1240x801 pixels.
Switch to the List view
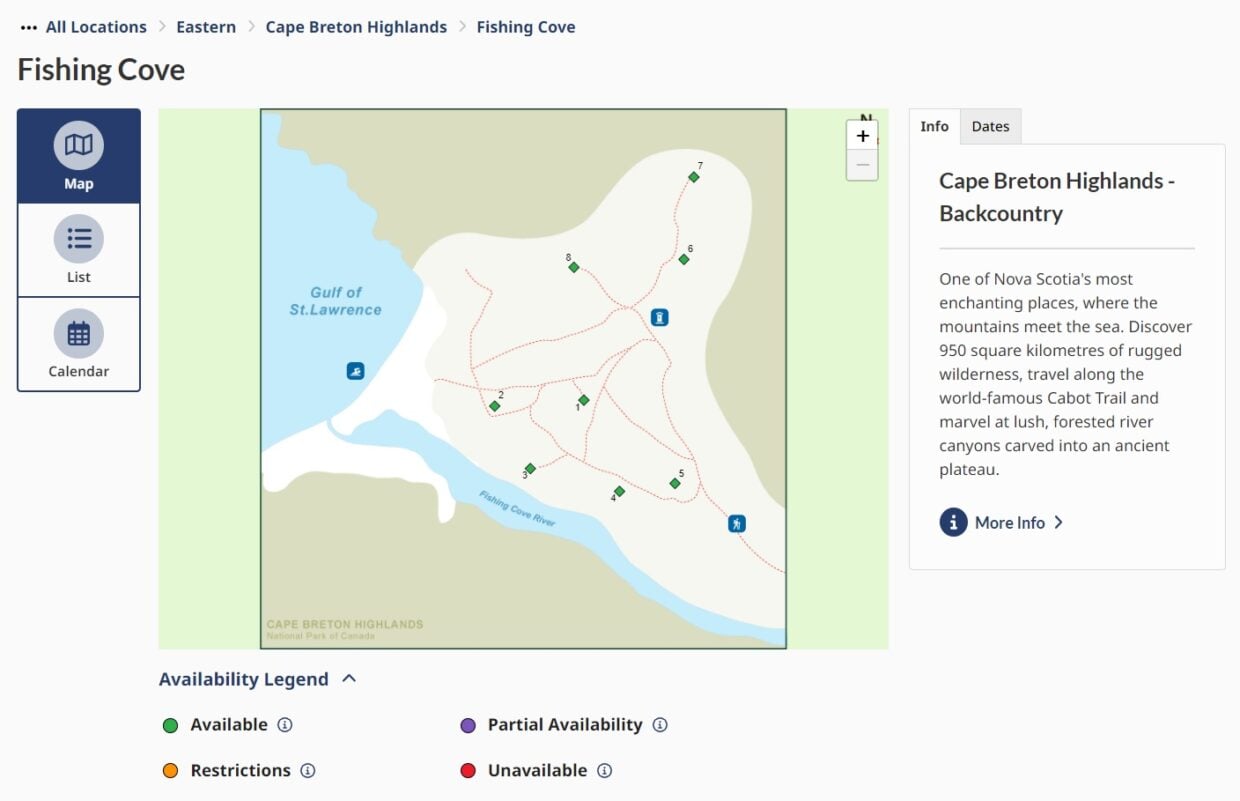click(78, 250)
